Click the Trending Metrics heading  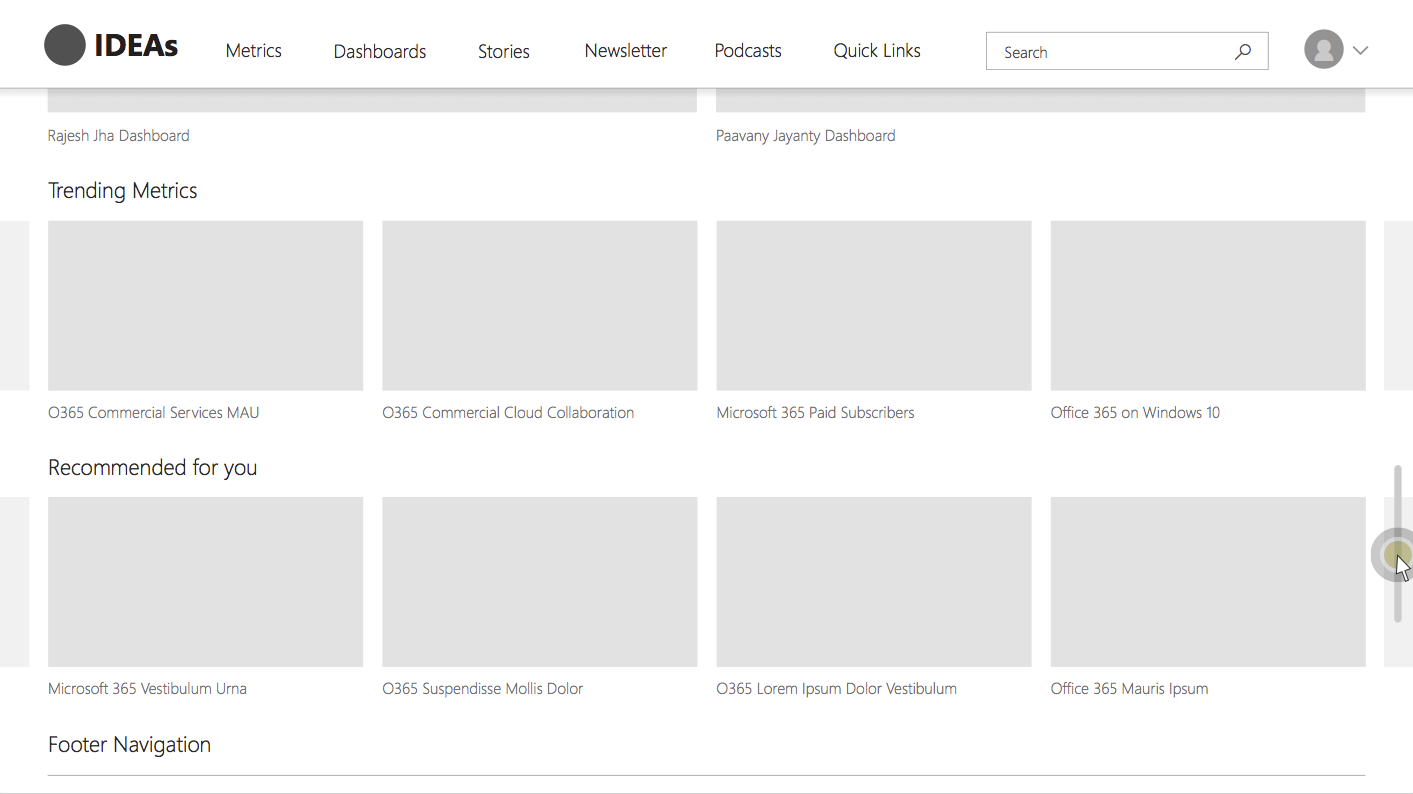[123, 191]
